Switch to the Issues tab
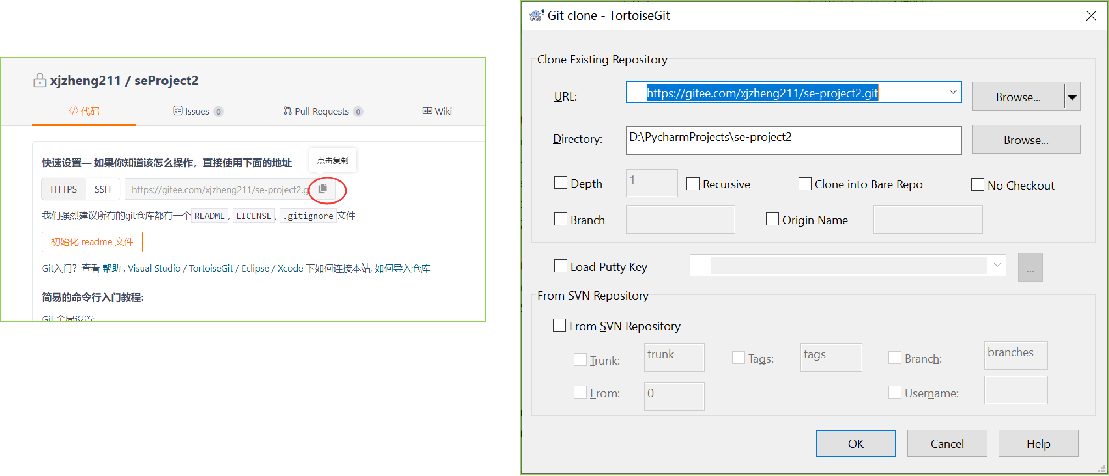 click(x=198, y=112)
